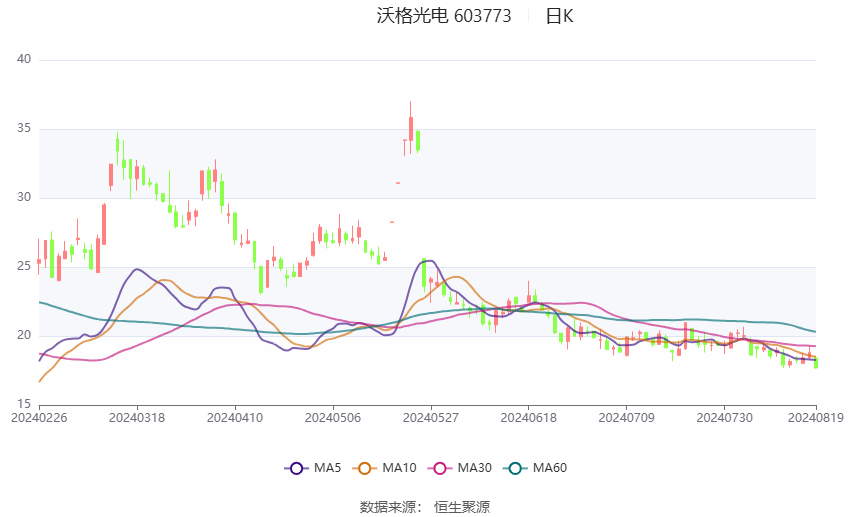The height and width of the screenshot is (517, 850).
Task: Toggle the MA5 legend series
Action: pos(313,468)
